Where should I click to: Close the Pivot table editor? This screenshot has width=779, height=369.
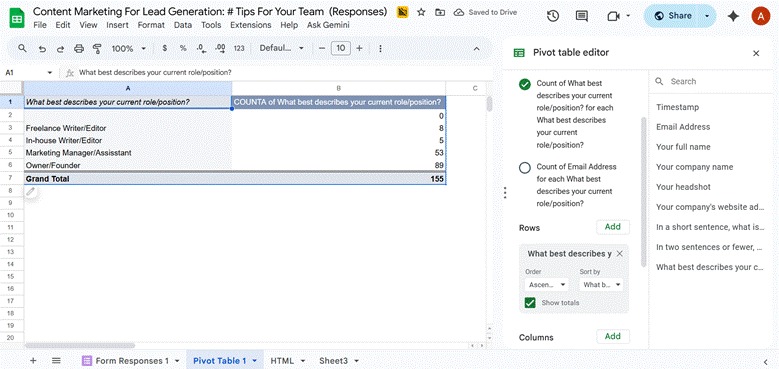[x=756, y=53]
